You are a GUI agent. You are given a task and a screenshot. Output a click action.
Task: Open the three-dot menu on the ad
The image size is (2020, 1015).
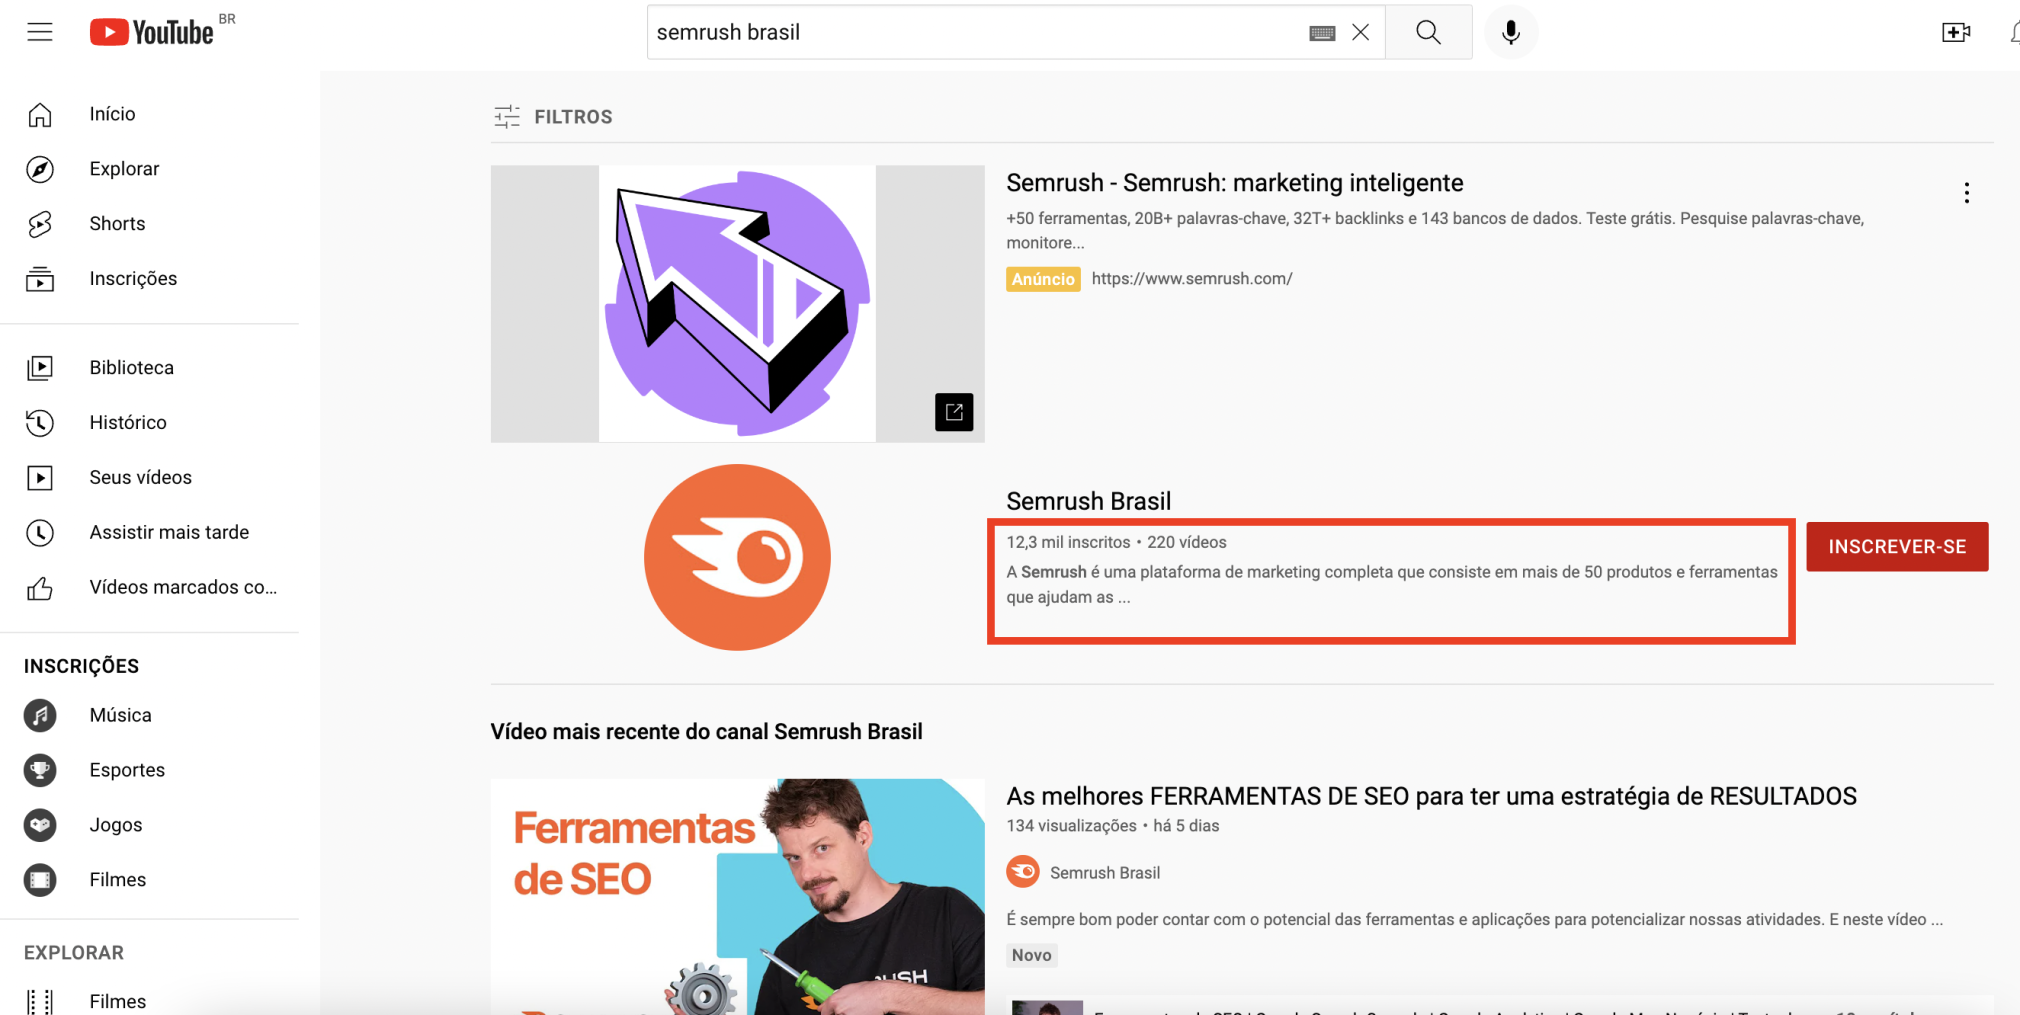coord(1966,192)
